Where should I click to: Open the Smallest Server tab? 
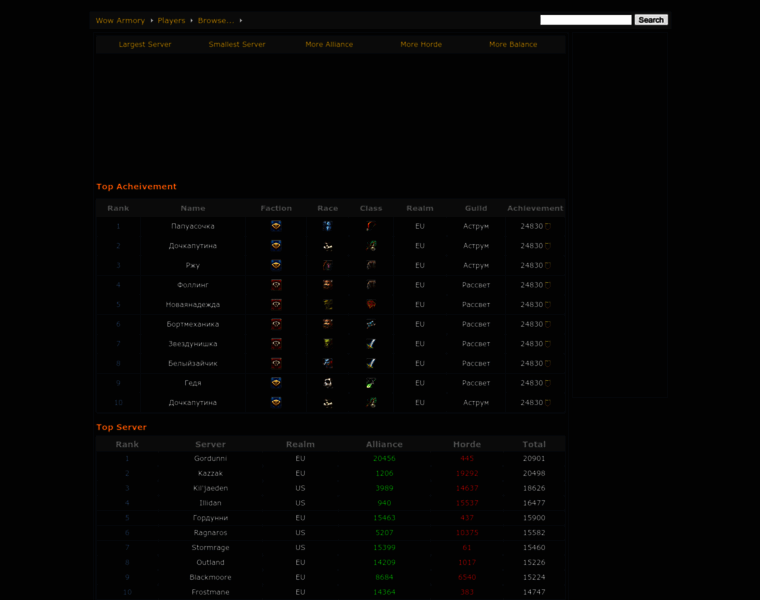coord(237,44)
